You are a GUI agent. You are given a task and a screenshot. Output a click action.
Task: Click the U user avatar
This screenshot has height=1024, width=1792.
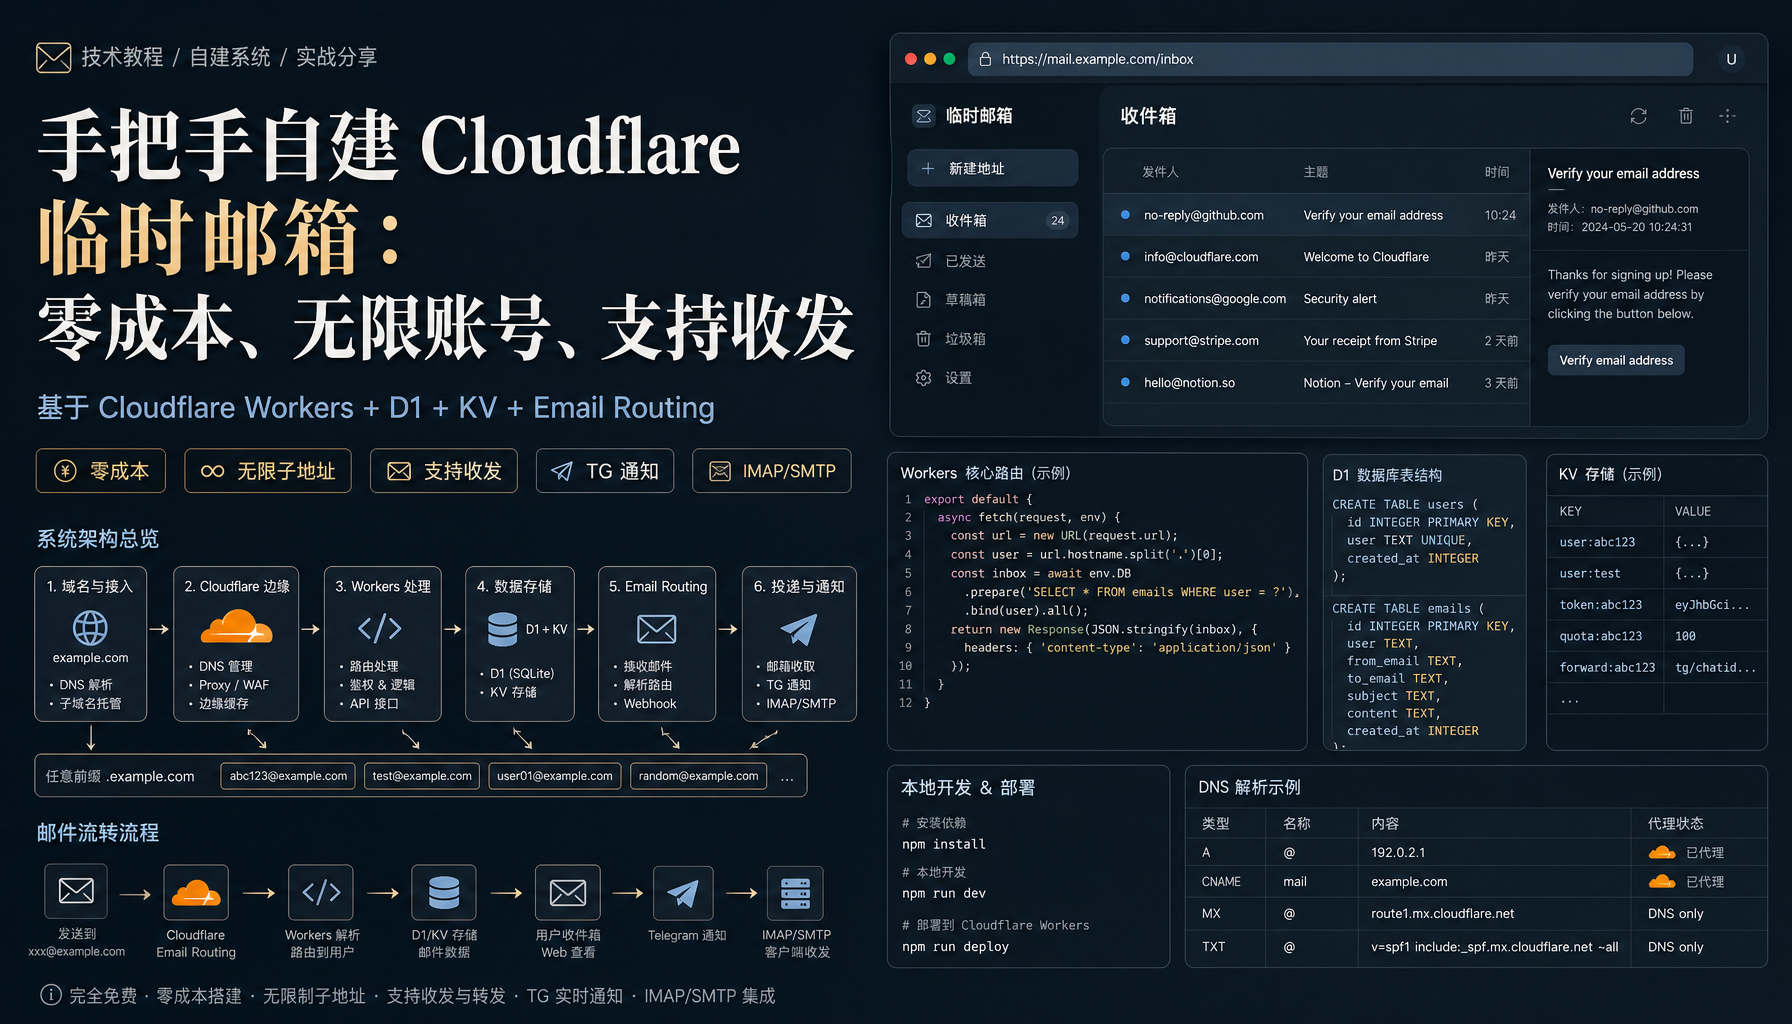(x=1731, y=59)
